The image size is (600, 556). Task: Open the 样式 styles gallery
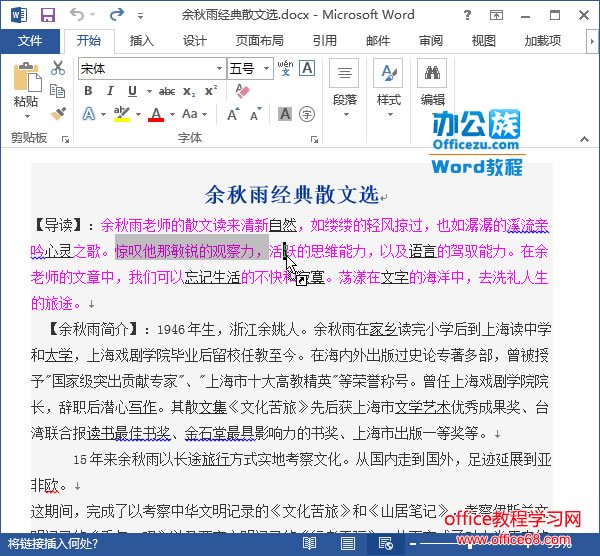[388, 89]
